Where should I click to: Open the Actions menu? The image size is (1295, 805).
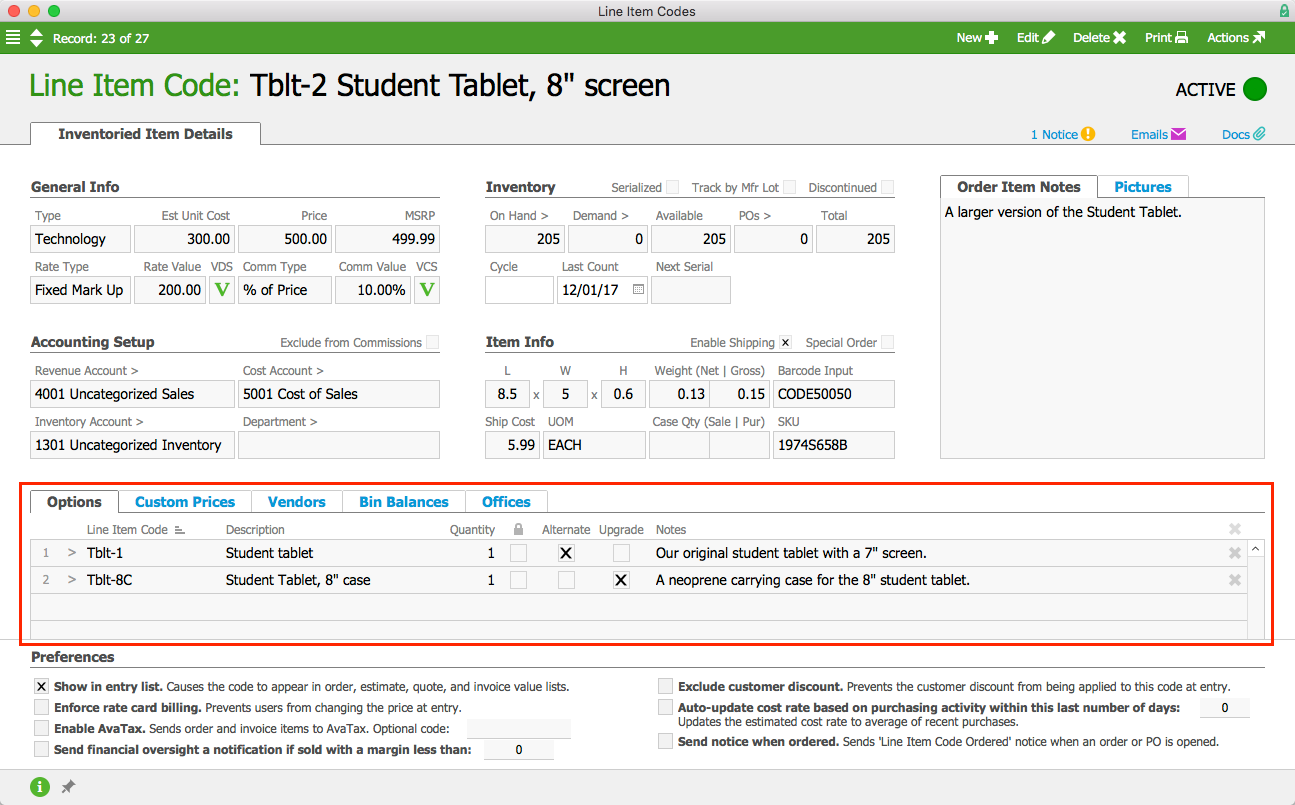point(1236,38)
